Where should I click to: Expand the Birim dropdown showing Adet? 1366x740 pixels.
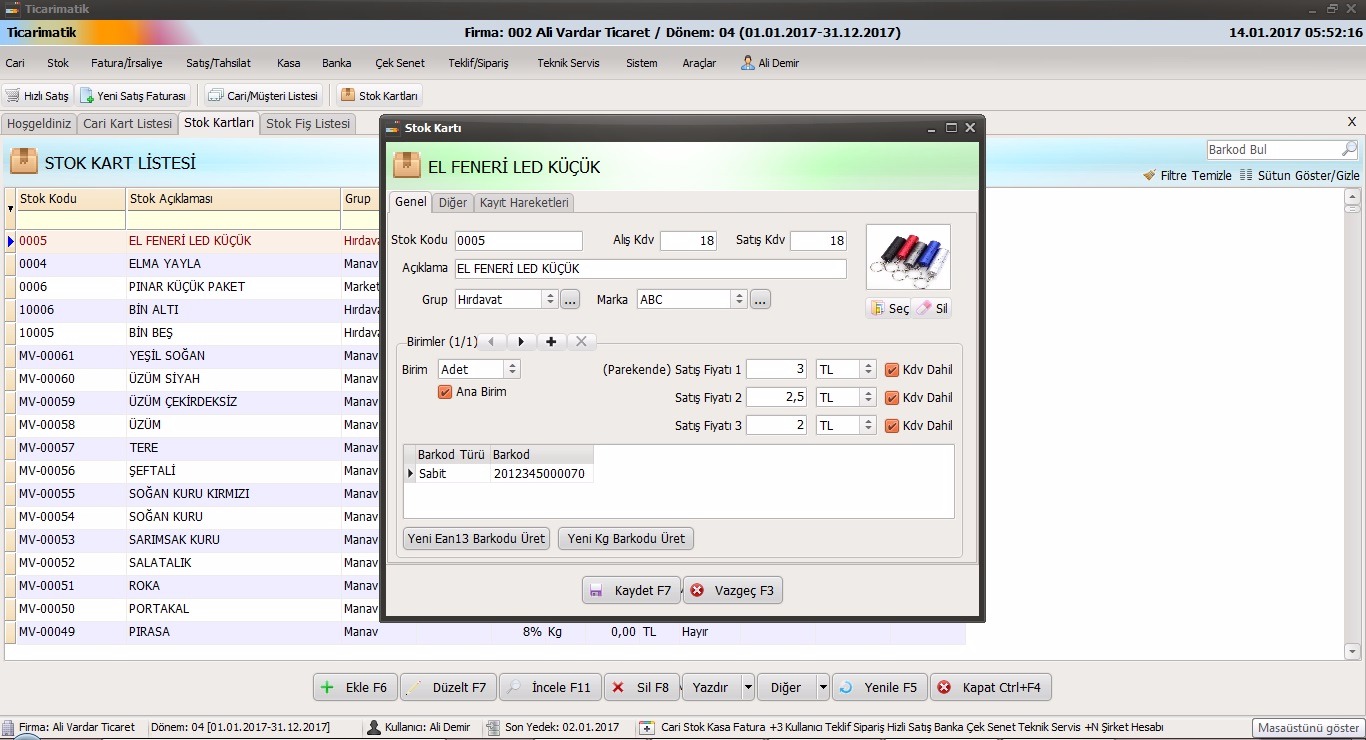coord(511,370)
